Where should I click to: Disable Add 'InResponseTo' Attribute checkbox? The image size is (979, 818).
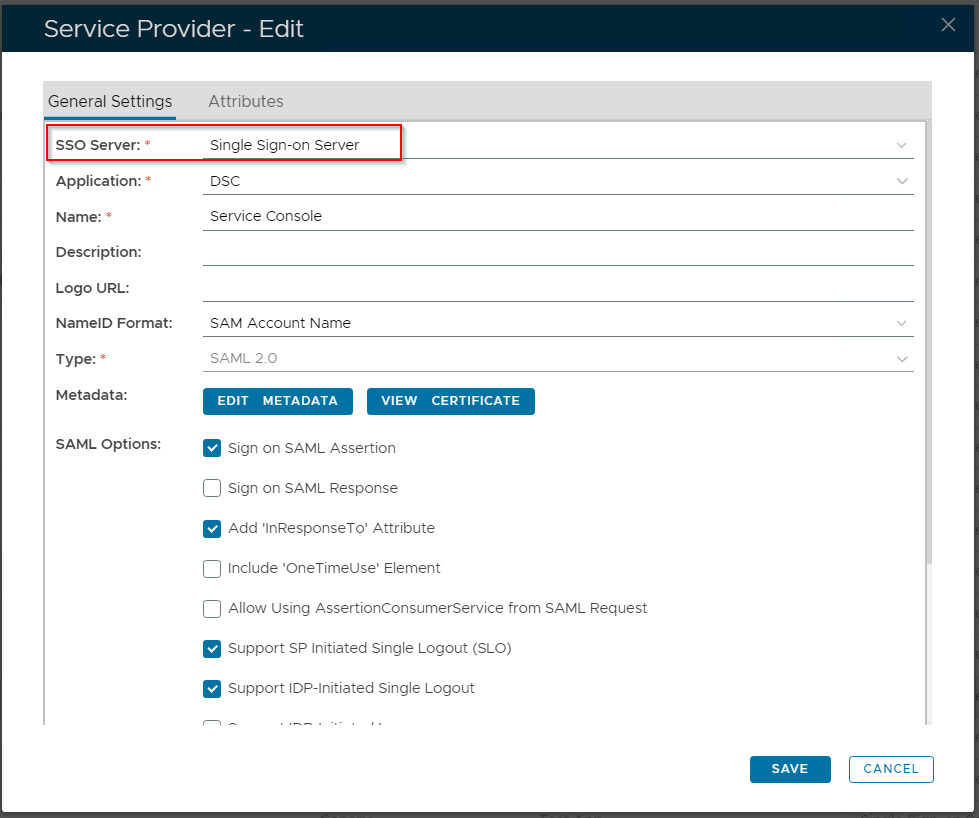pos(212,528)
